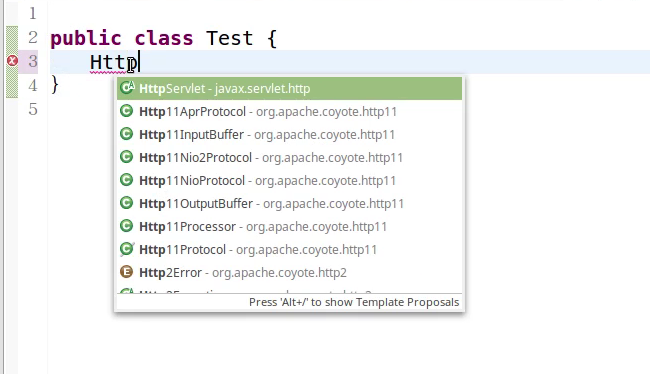The width and height of the screenshot is (650, 374).
Task: Choose HttpServlet - javax.servlet.http proposal
Action: point(289,88)
